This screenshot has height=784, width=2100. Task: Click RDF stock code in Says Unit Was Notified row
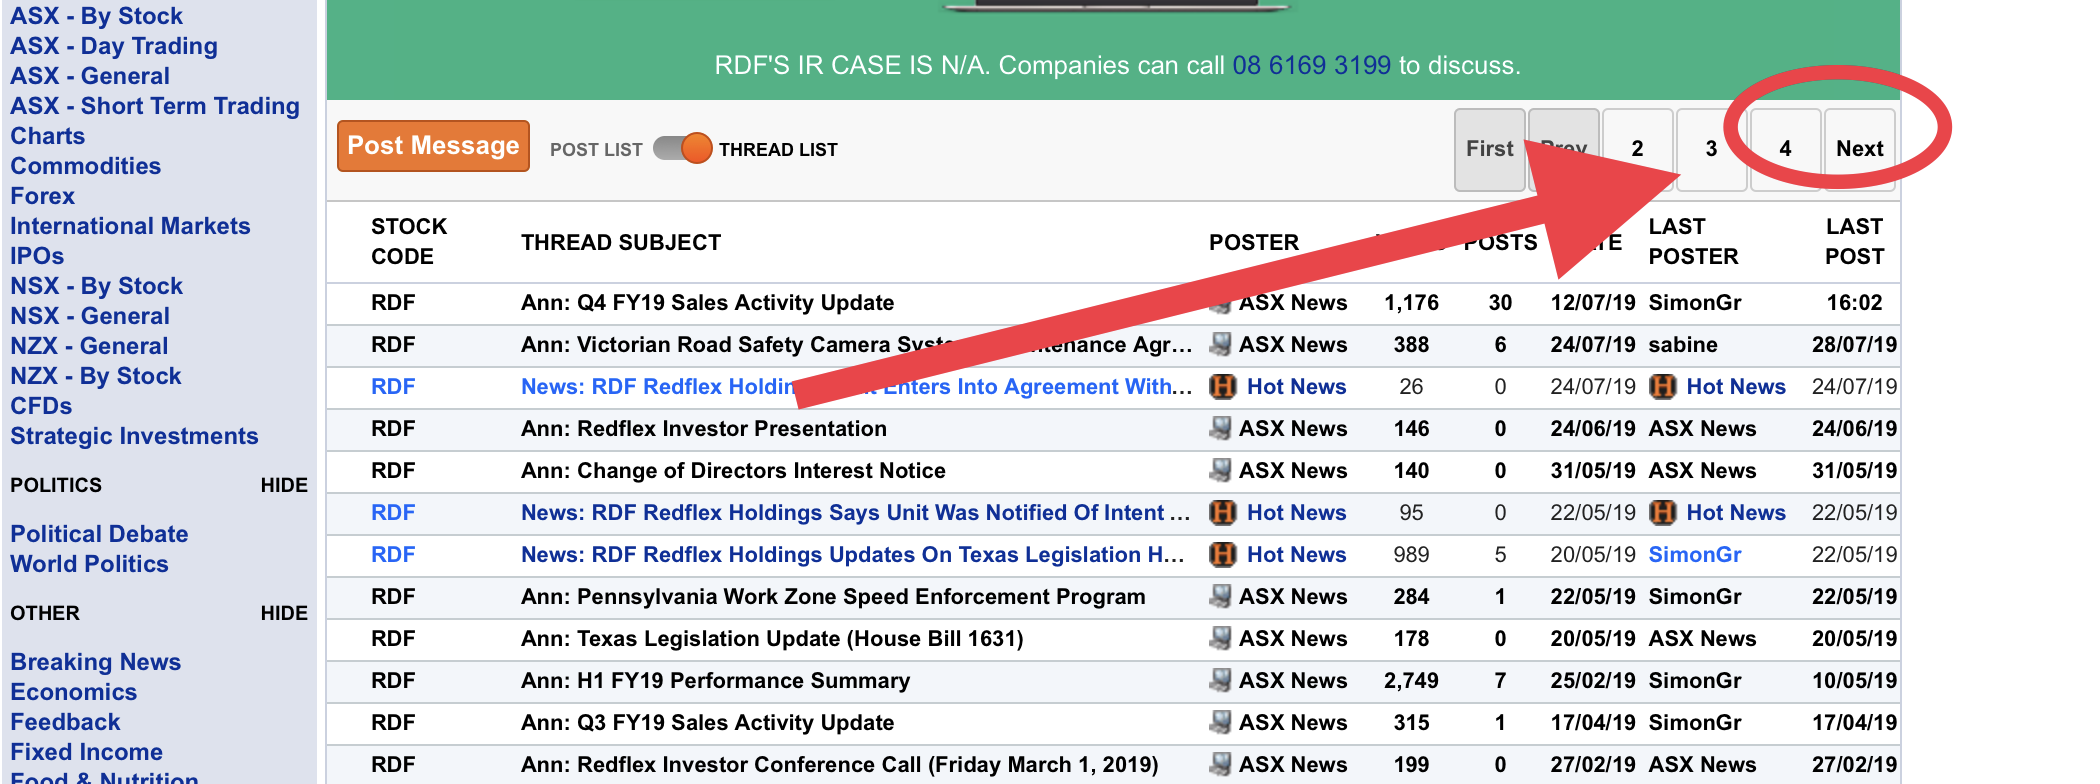click(393, 513)
